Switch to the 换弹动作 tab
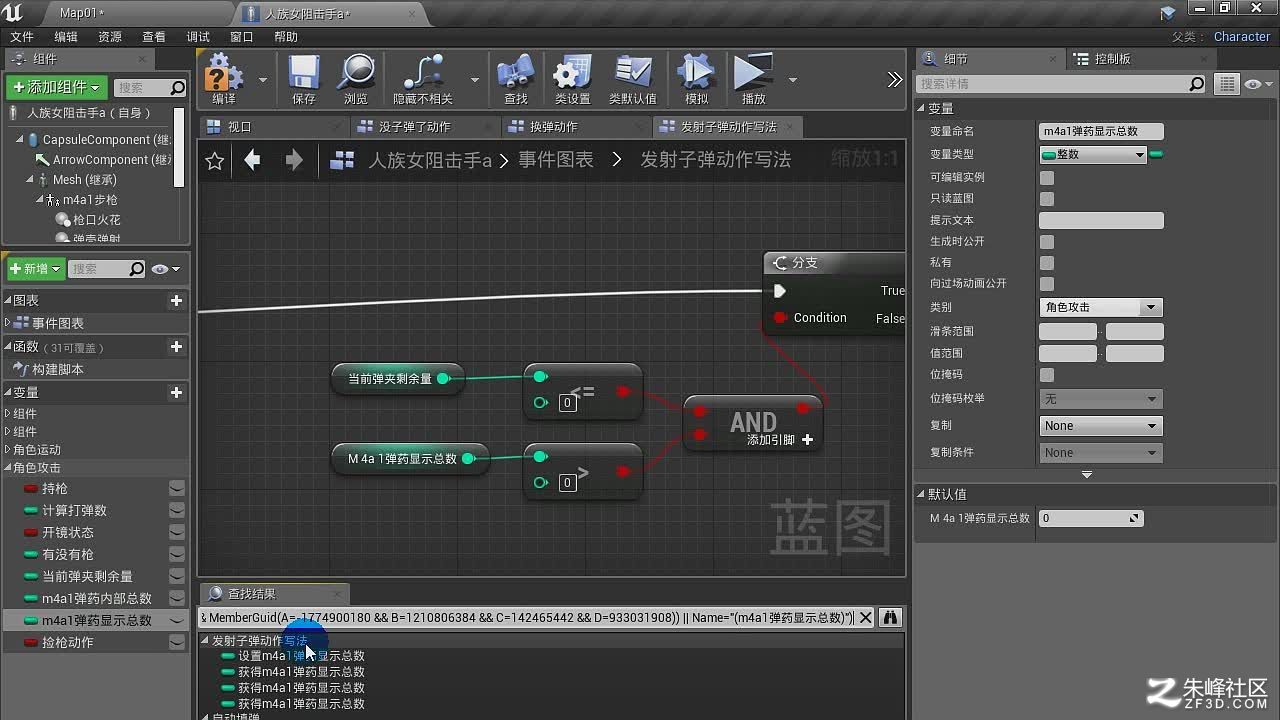This screenshot has width=1280, height=720. [x=554, y=127]
